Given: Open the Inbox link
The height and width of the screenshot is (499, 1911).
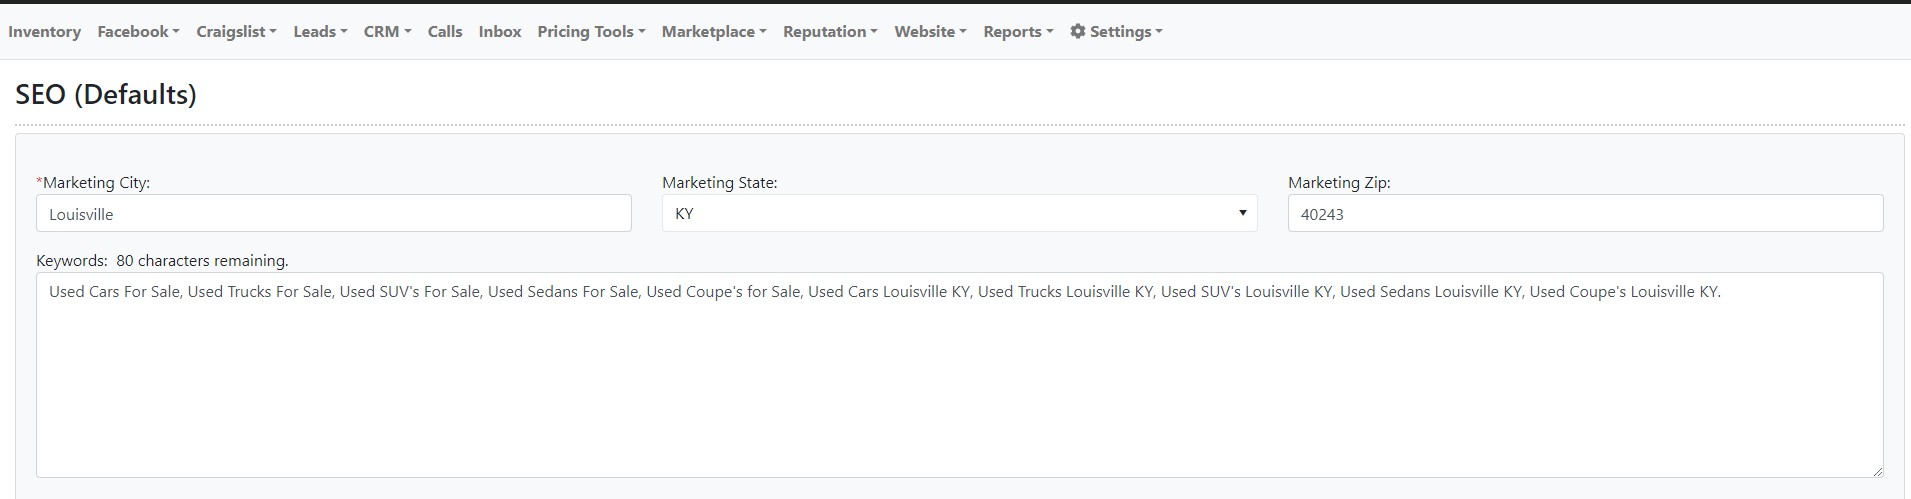Looking at the screenshot, I should tap(500, 31).
